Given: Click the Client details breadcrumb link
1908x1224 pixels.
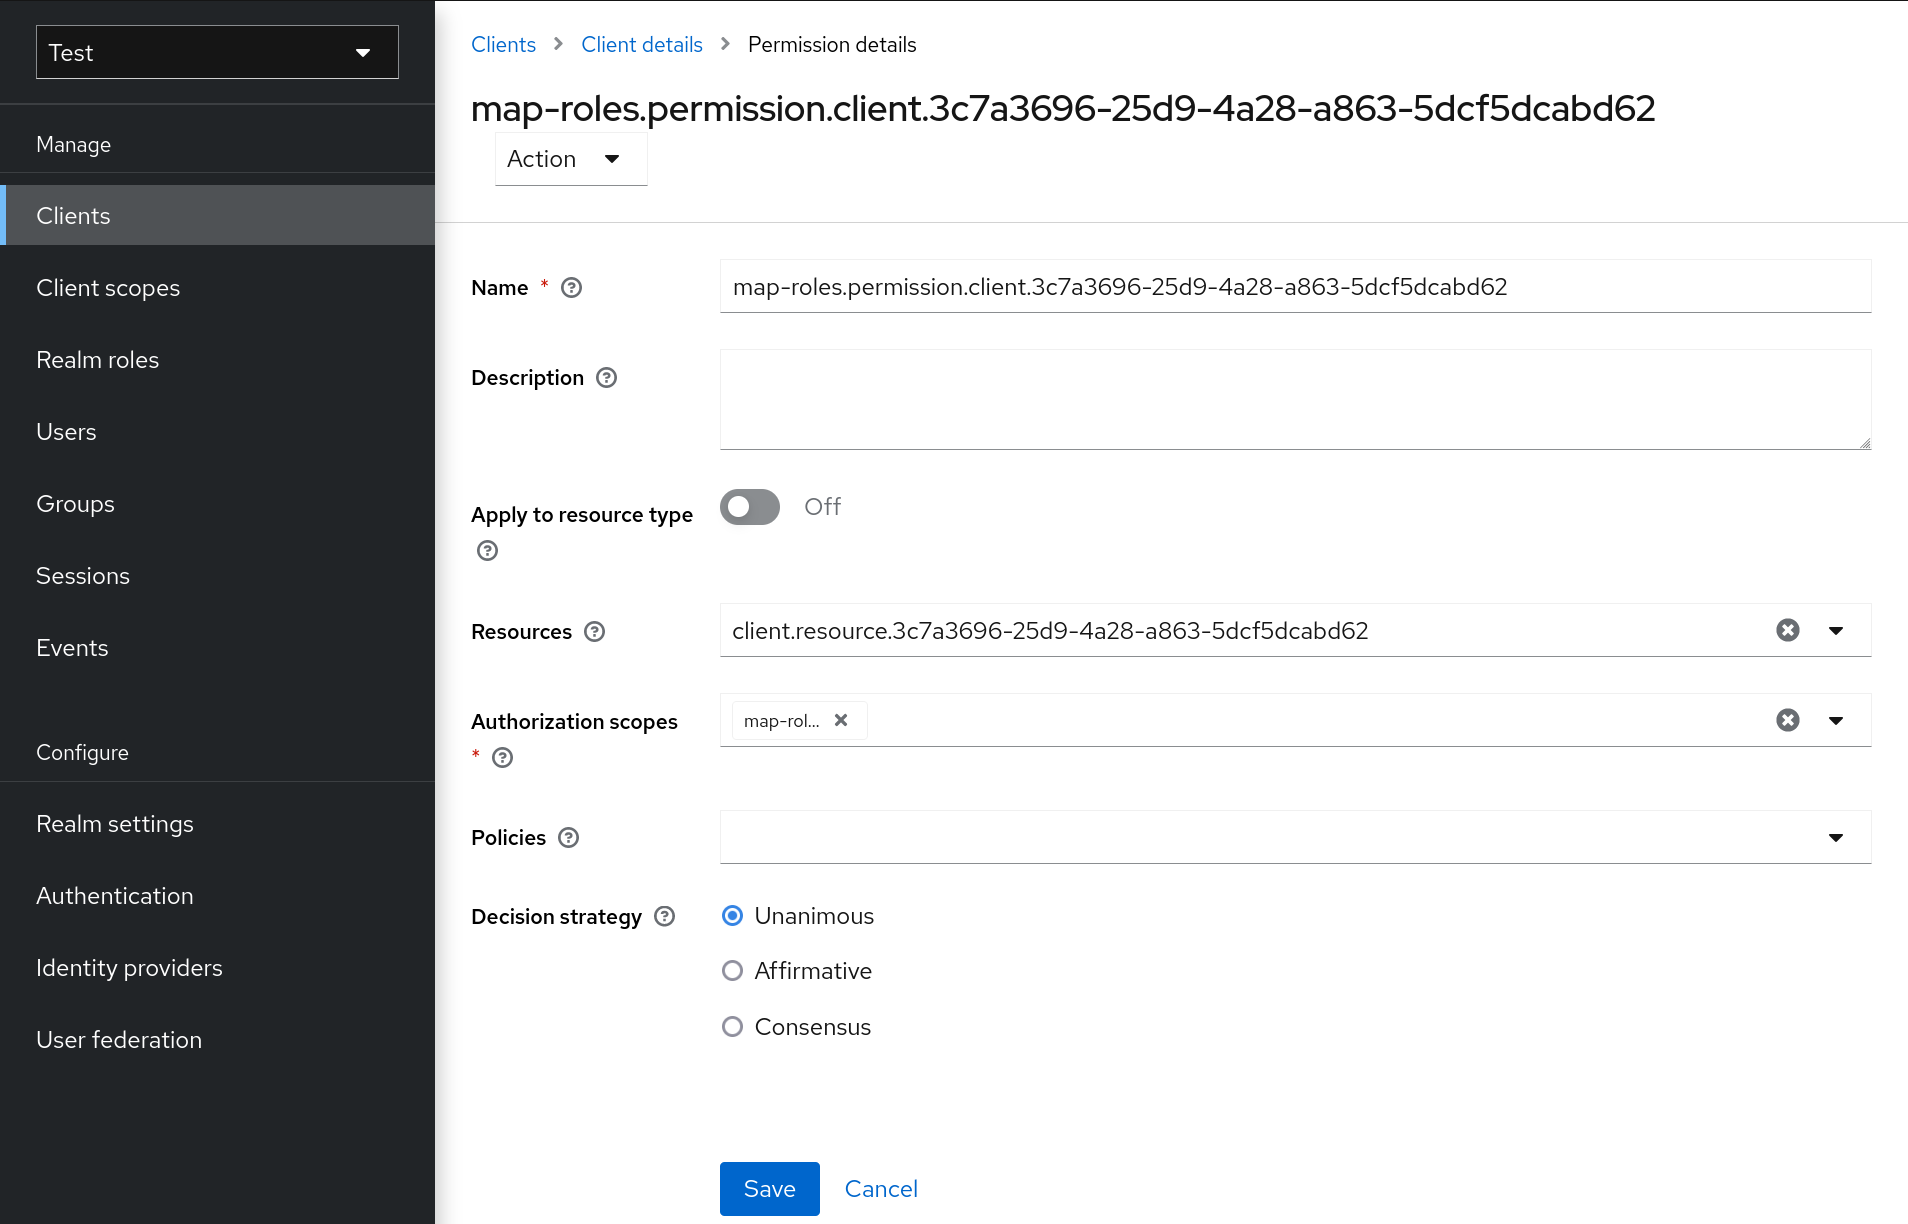Looking at the screenshot, I should click(x=641, y=45).
